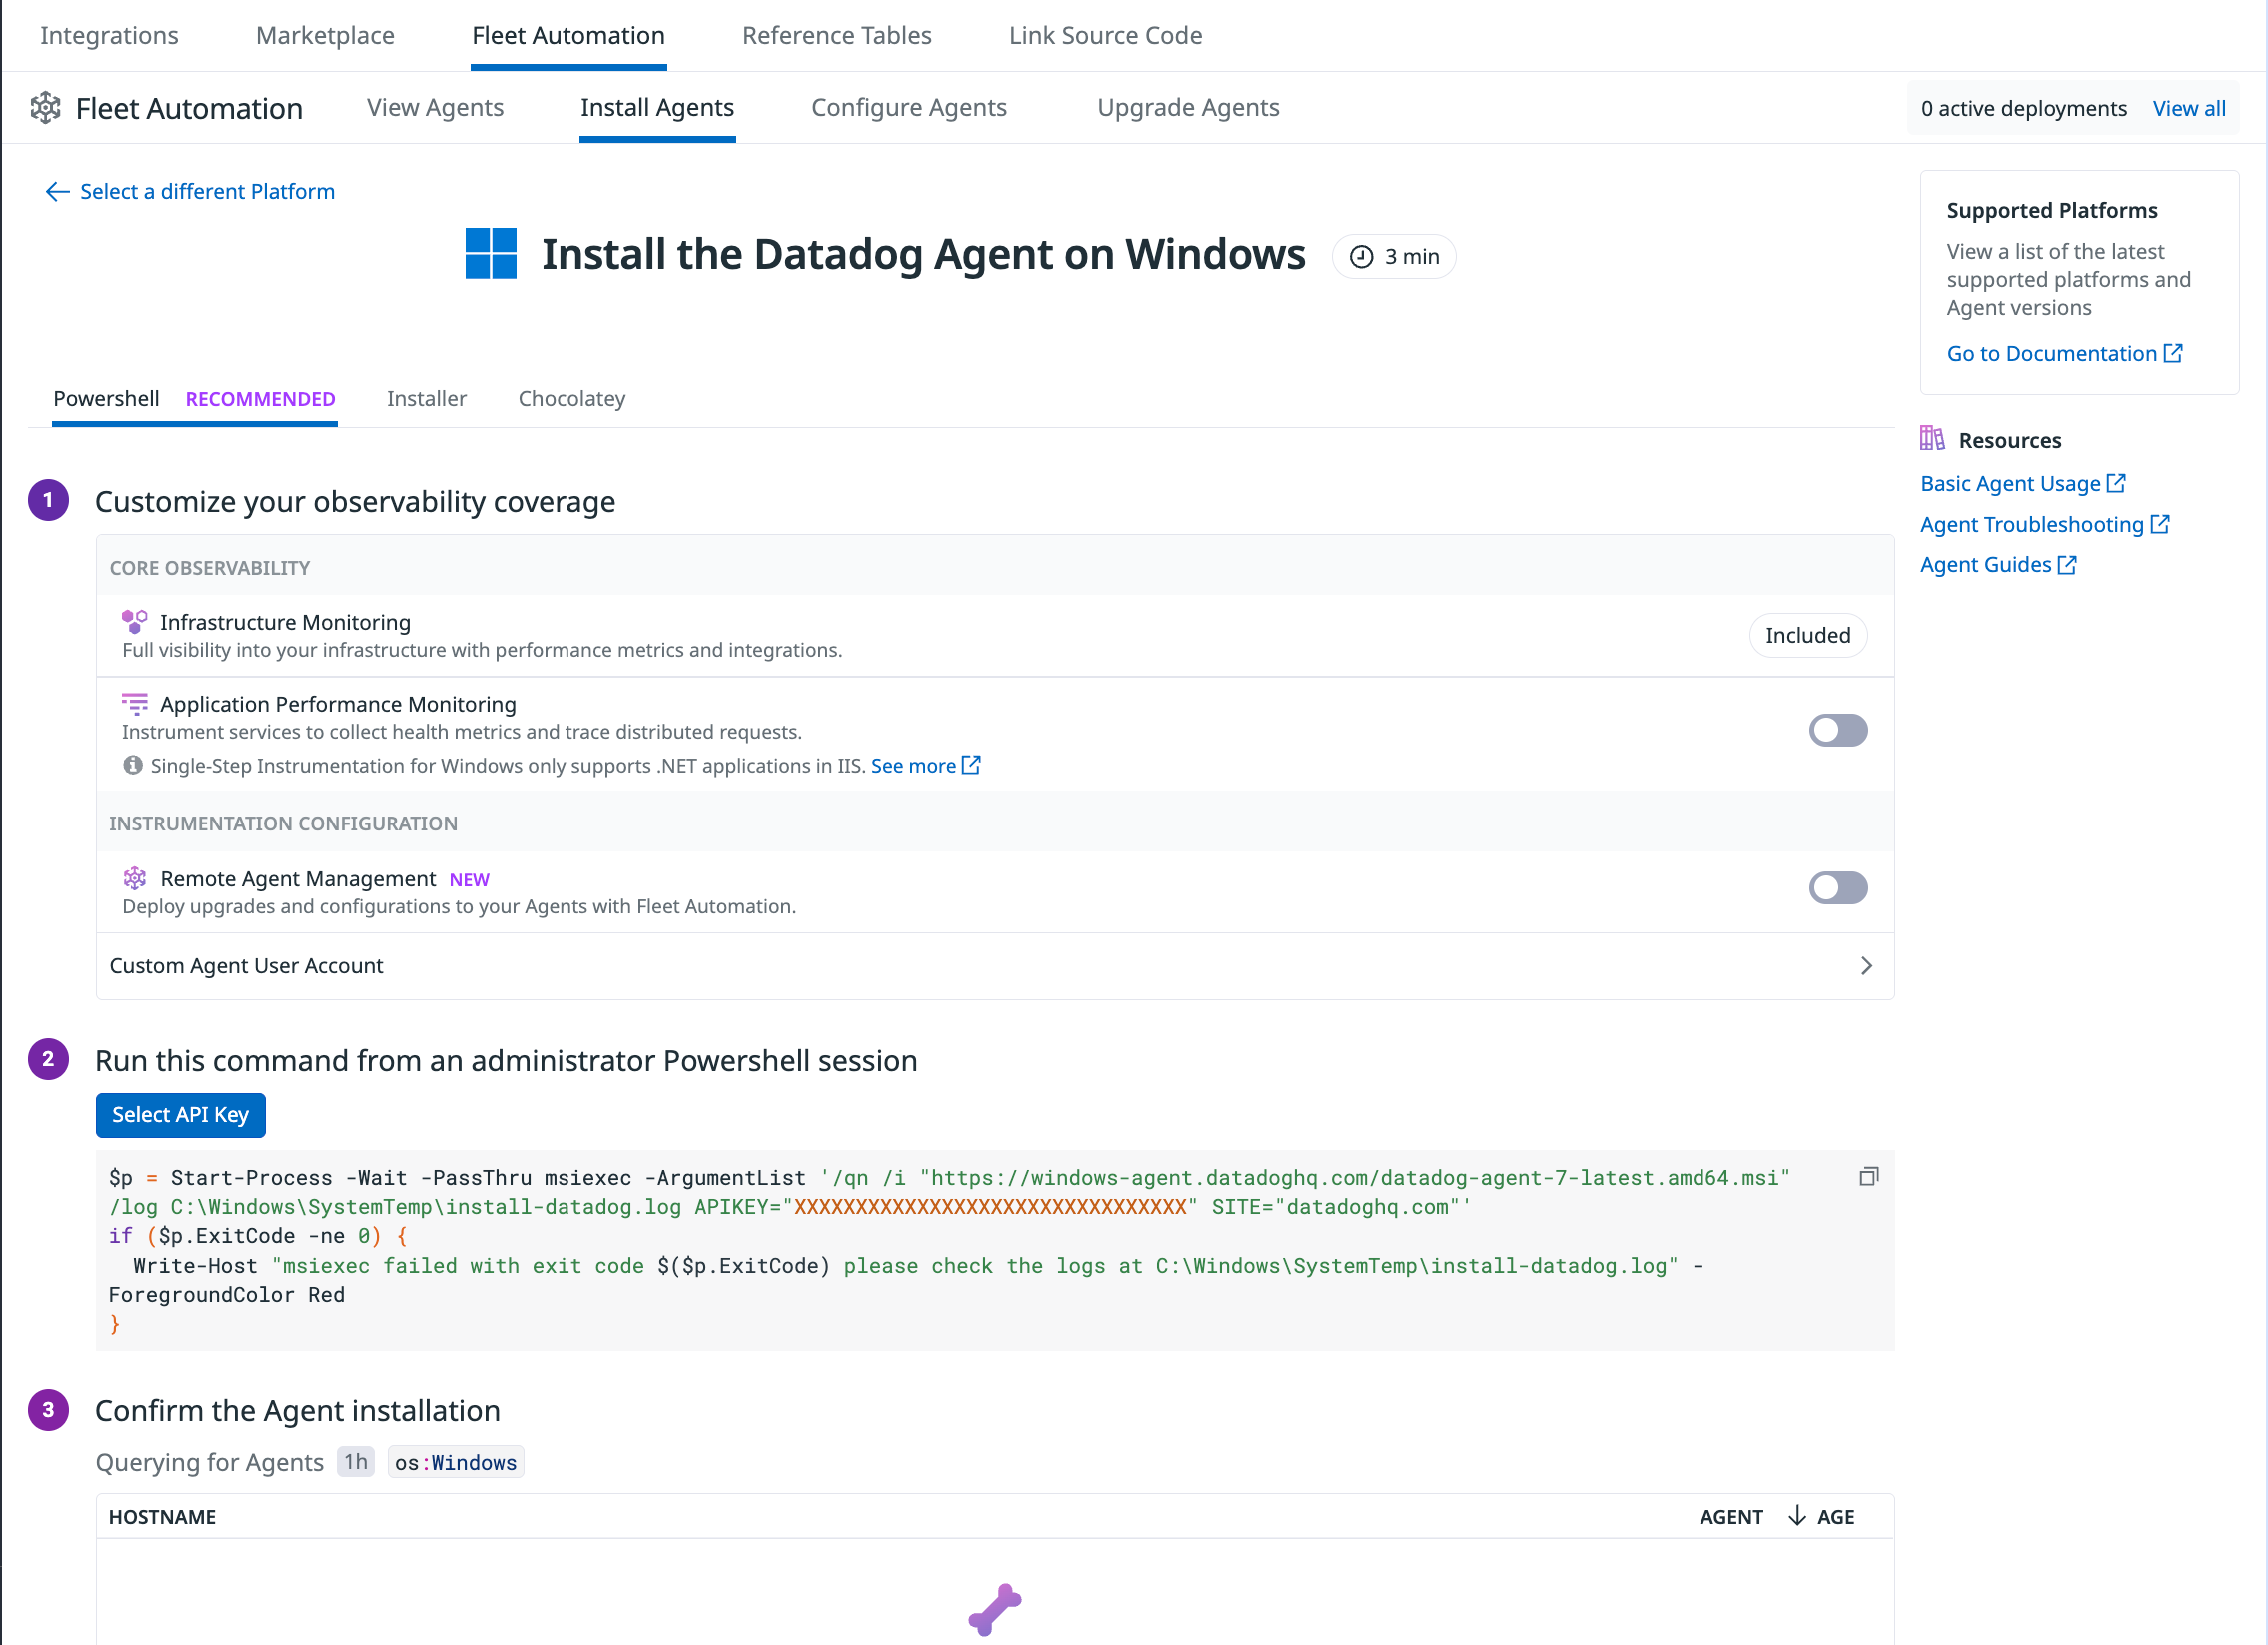This screenshot has width=2268, height=1645.
Task: Open the Reference Tables tab
Action: point(837,35)
